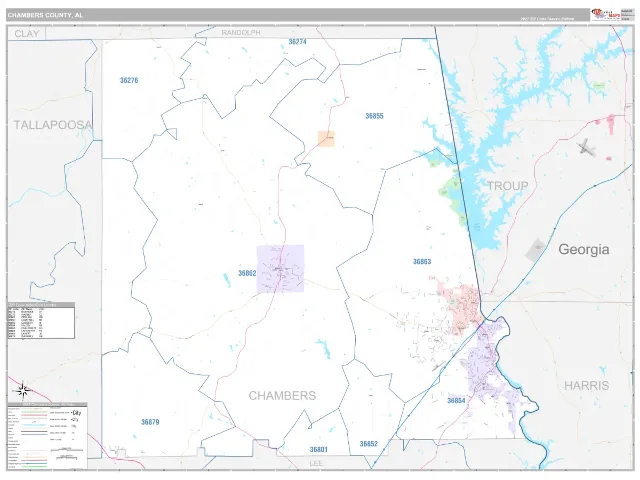640x480 pixels.
Task: Click ZIP code label 36801
Action: point(318,449)
